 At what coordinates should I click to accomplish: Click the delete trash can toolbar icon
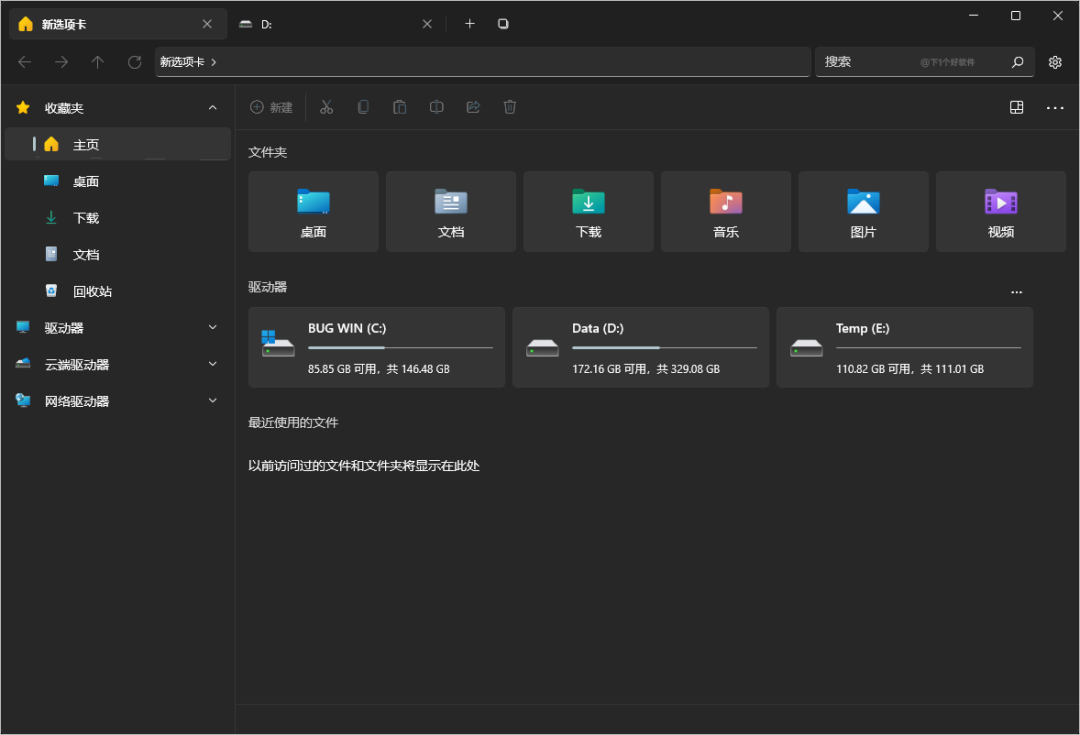(x=510, y=107)
